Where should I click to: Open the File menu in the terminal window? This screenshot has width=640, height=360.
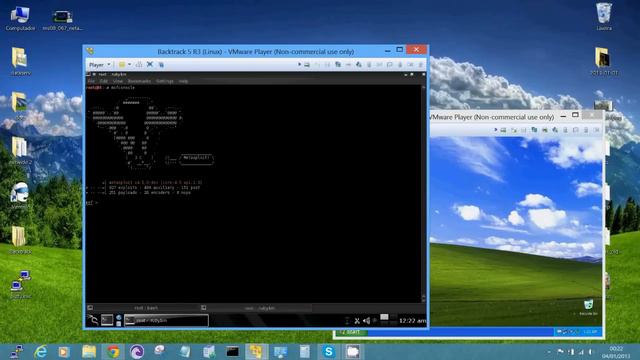(x=91, y=81)
